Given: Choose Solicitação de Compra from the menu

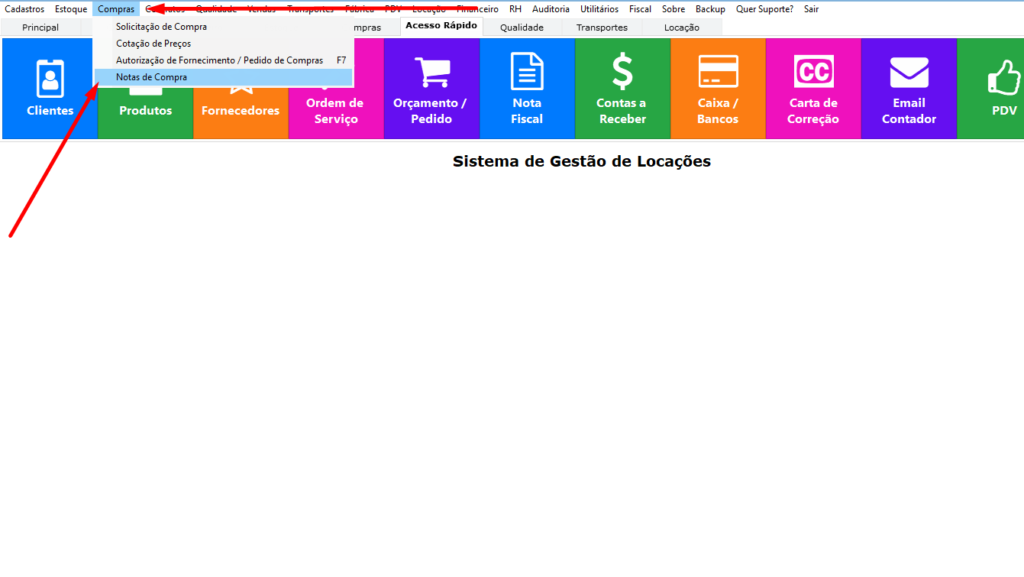Looking at the screenshot, I should pos(161,27).
